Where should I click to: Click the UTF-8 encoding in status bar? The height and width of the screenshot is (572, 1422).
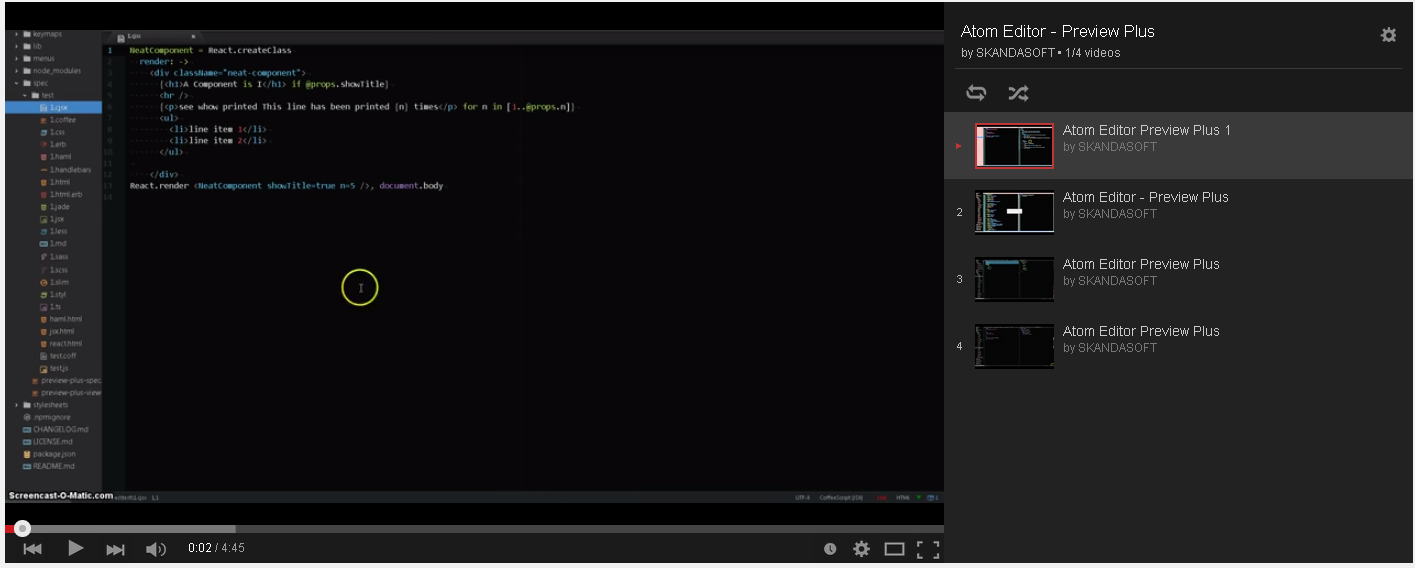(x=803, y=497)
